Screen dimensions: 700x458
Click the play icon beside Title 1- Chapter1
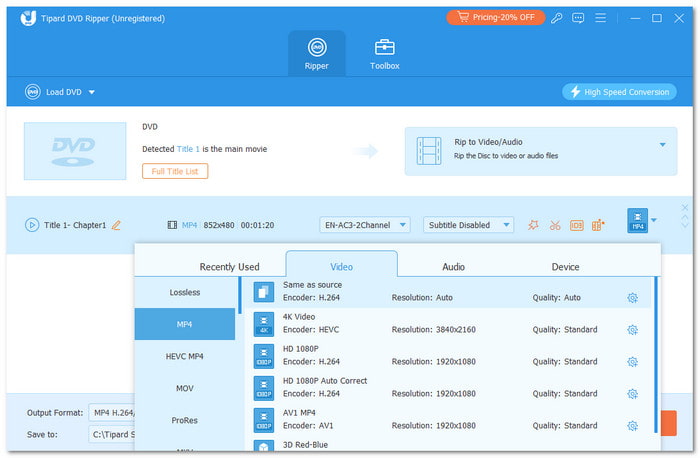[x=32, y=225]
